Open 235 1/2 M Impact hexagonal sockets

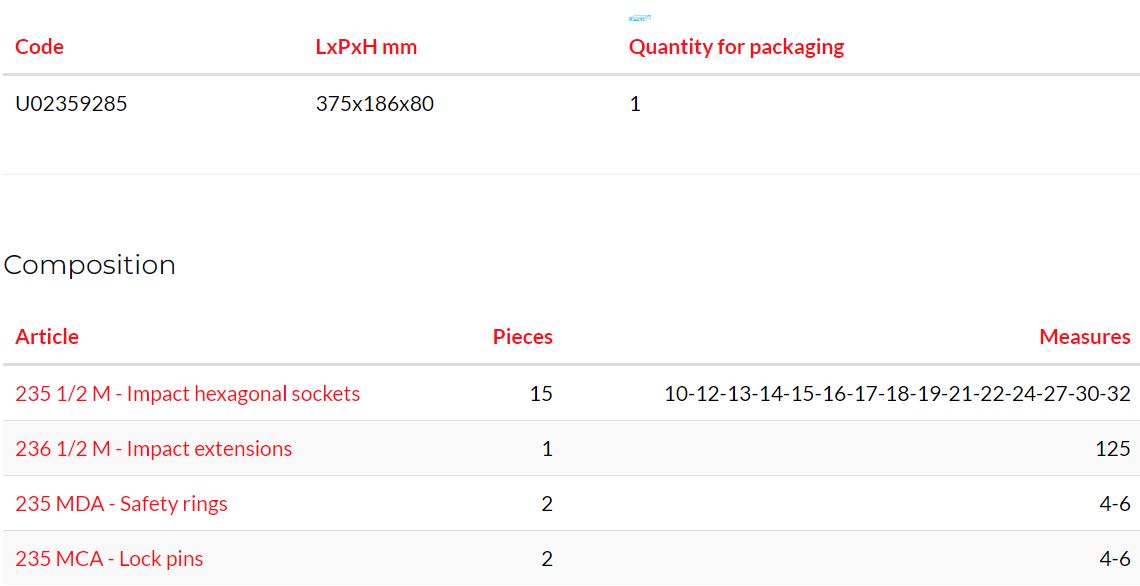[x=188, y=394]
